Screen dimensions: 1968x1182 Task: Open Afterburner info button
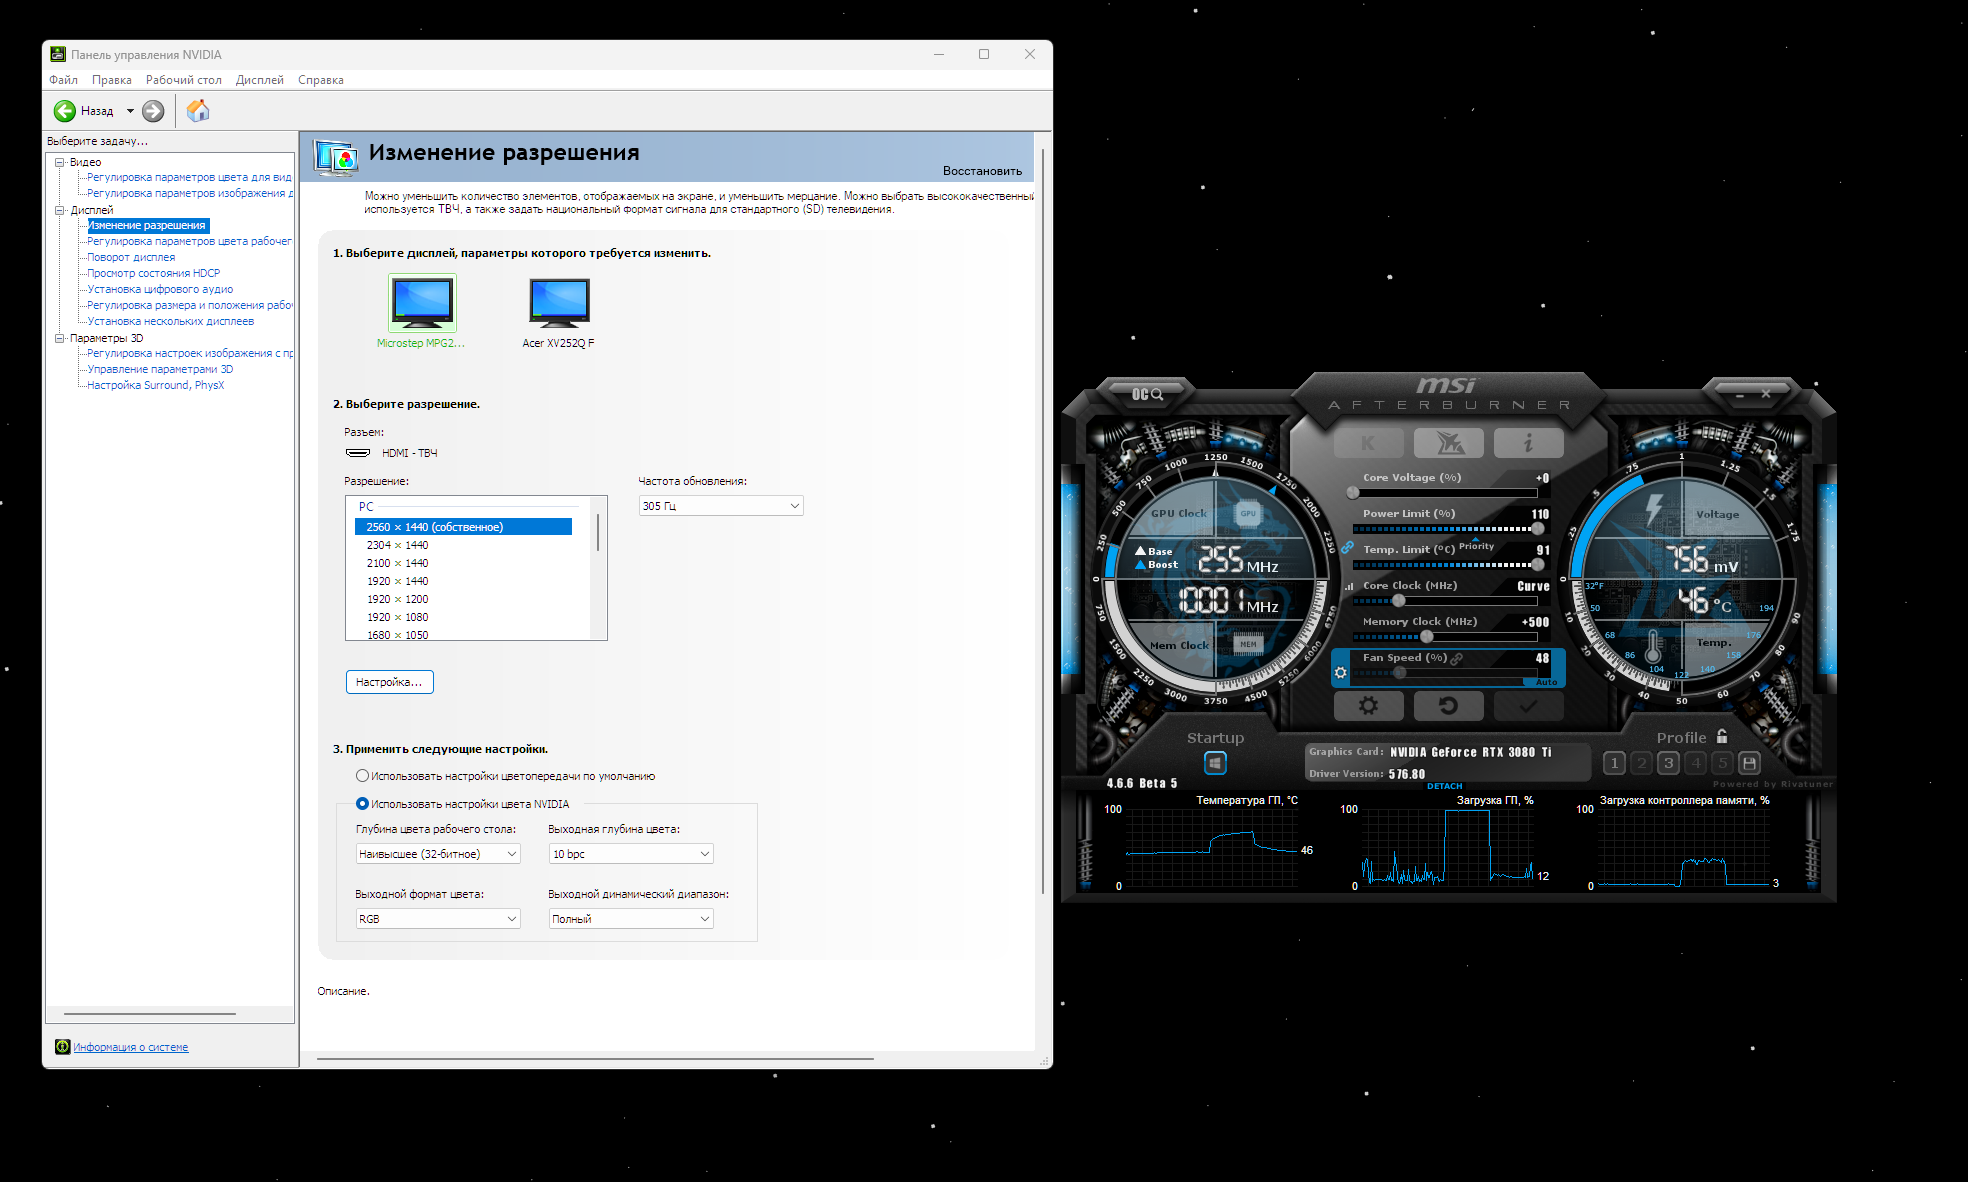pyautogui.click(x=1528, y=443)
